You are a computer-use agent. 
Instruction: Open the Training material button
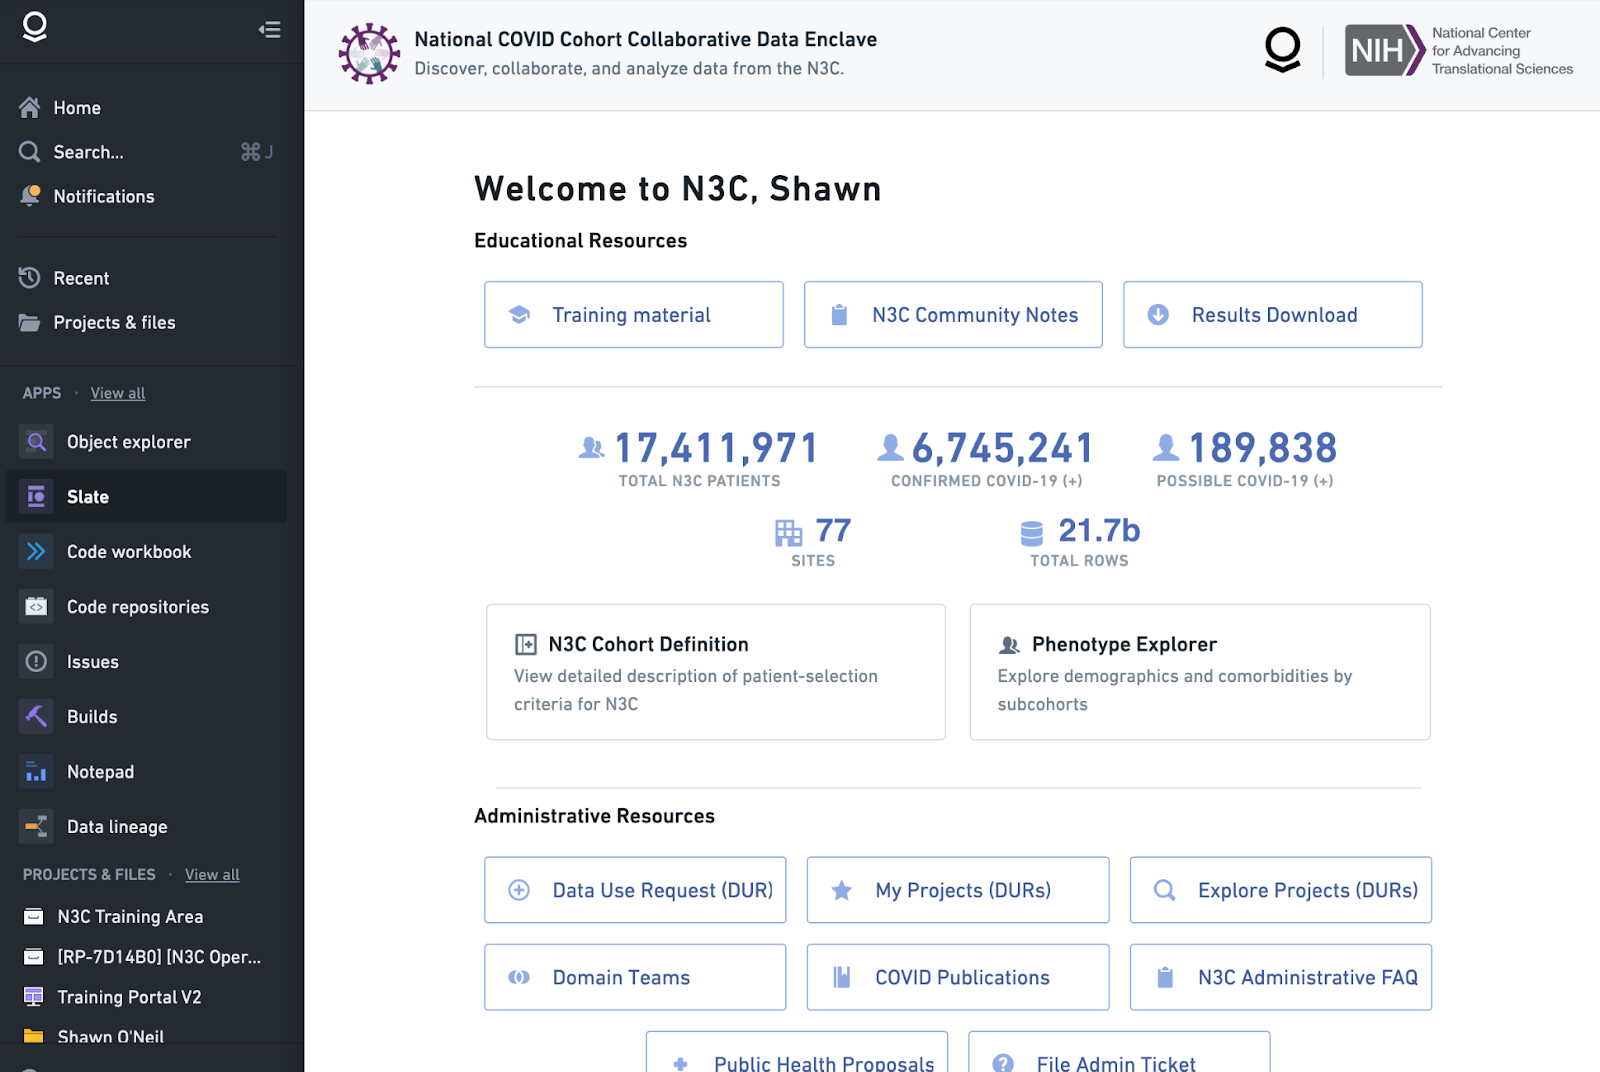(x=633, y=315)
